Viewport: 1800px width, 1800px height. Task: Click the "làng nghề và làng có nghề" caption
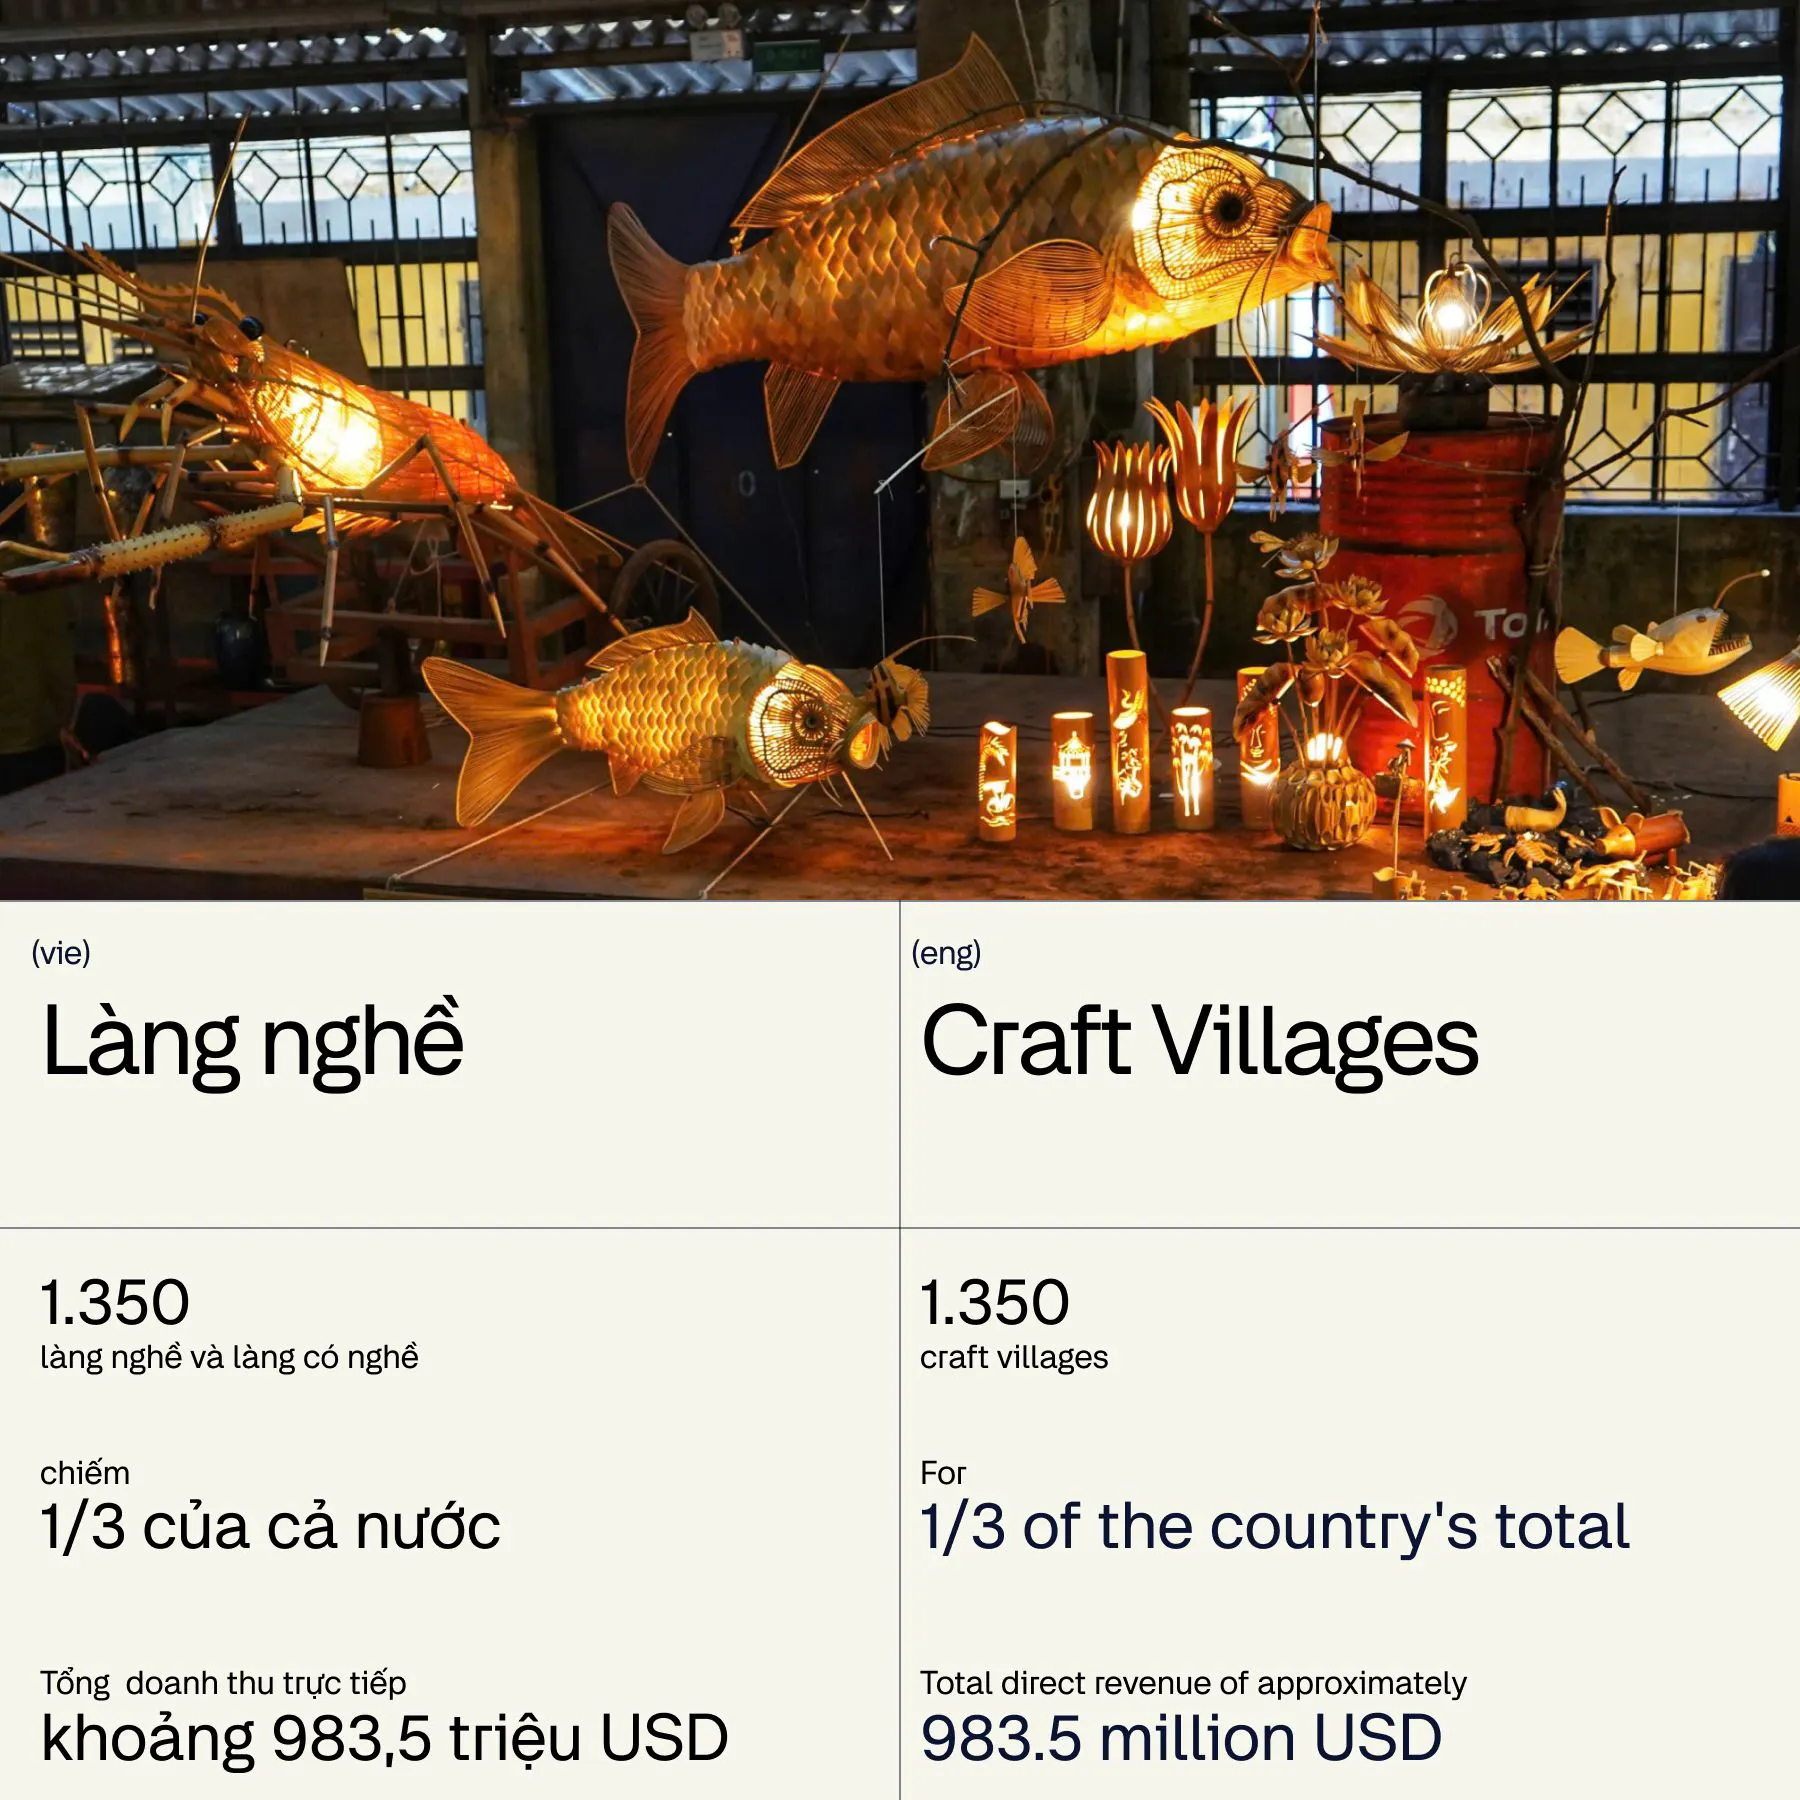[x=229, y=1357]
